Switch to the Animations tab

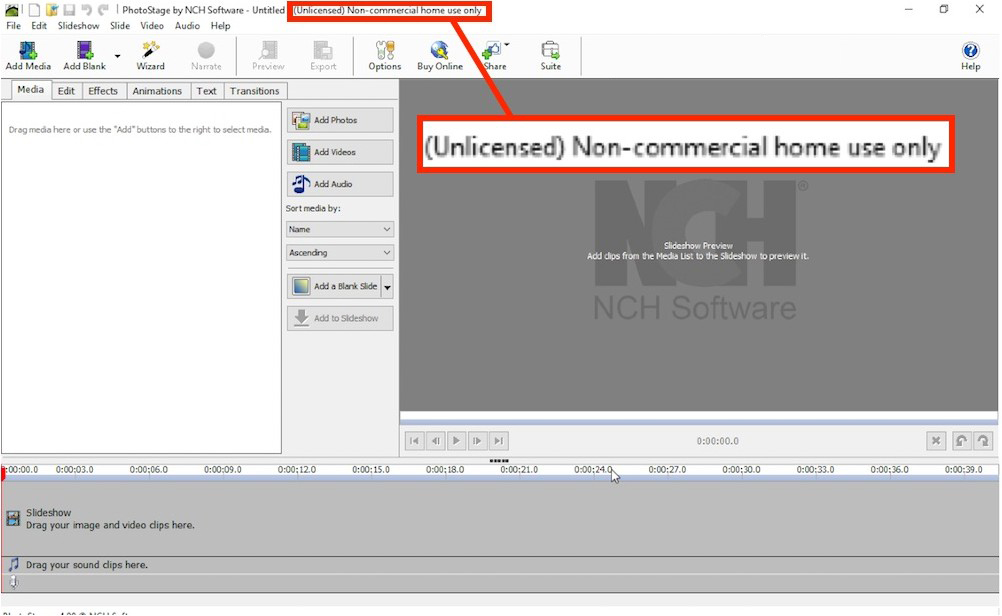(157, 91)
